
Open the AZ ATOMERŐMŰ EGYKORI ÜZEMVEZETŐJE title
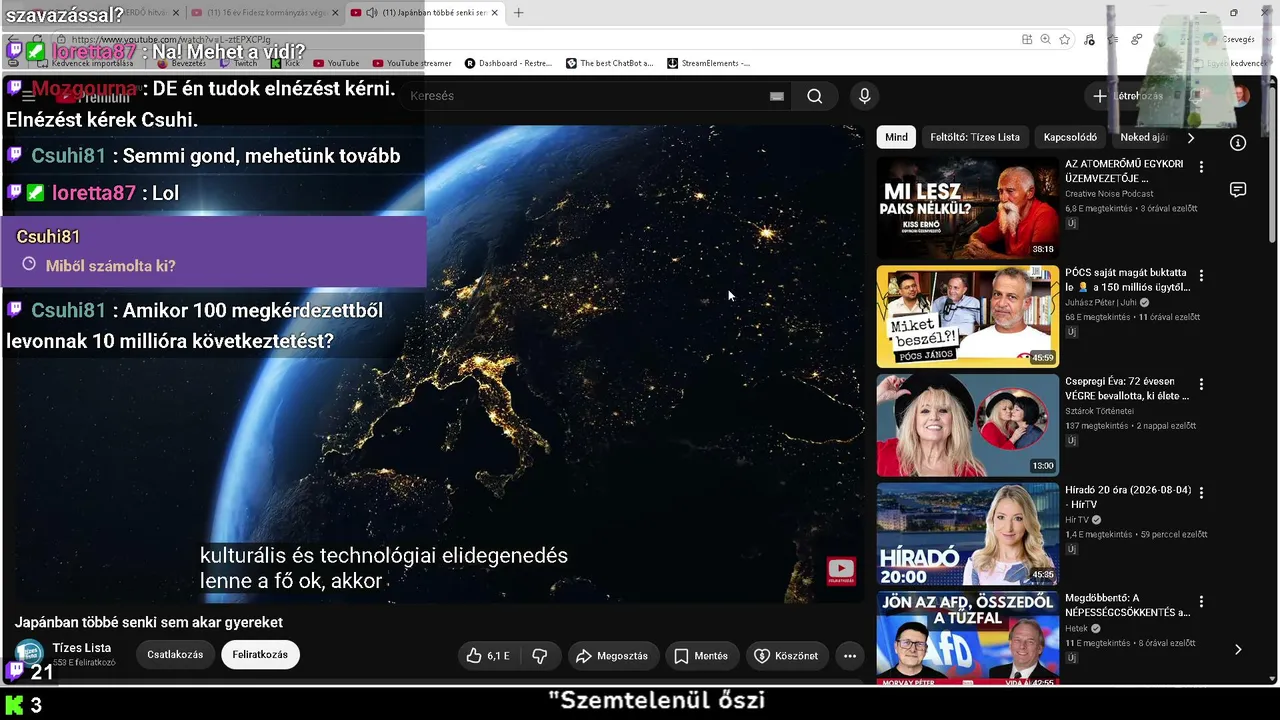(x=1124, y=171)
